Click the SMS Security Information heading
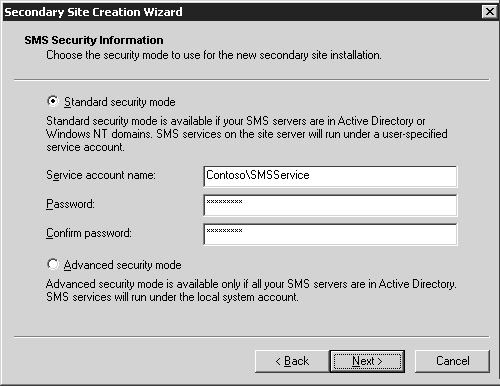The width and height of the screenshot is (500, 386). tap(94, 40)
